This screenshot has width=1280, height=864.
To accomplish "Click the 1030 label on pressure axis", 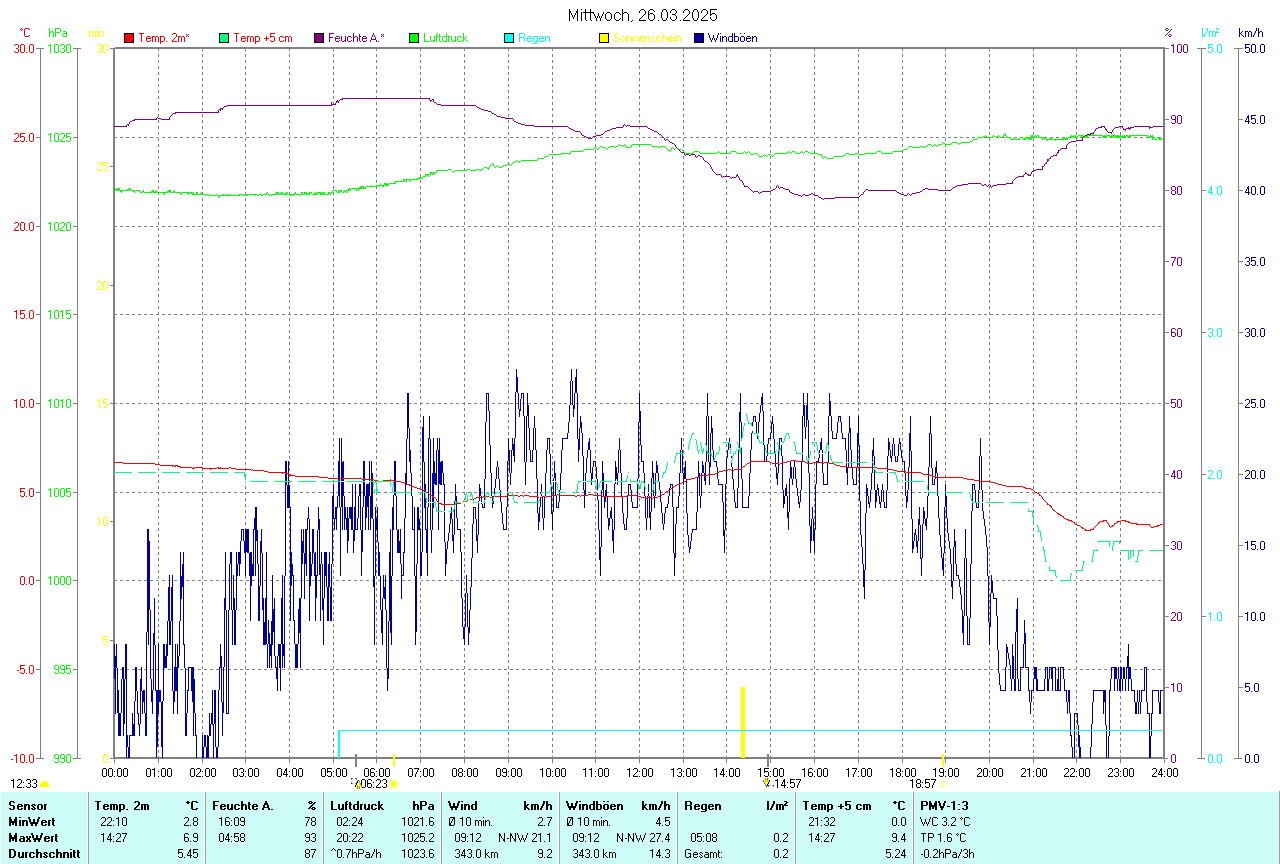I will tap(59, 48).
